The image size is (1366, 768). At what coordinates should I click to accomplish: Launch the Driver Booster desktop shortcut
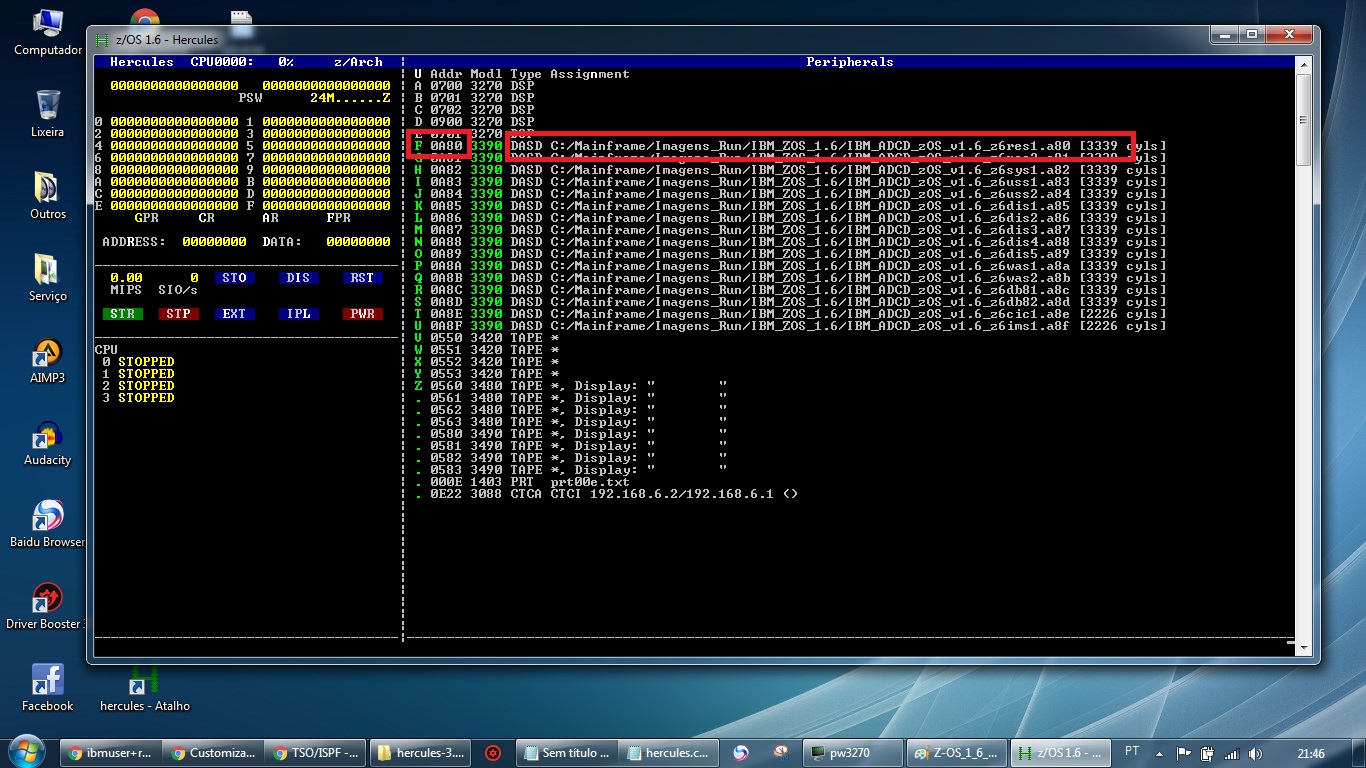point(47,606)
